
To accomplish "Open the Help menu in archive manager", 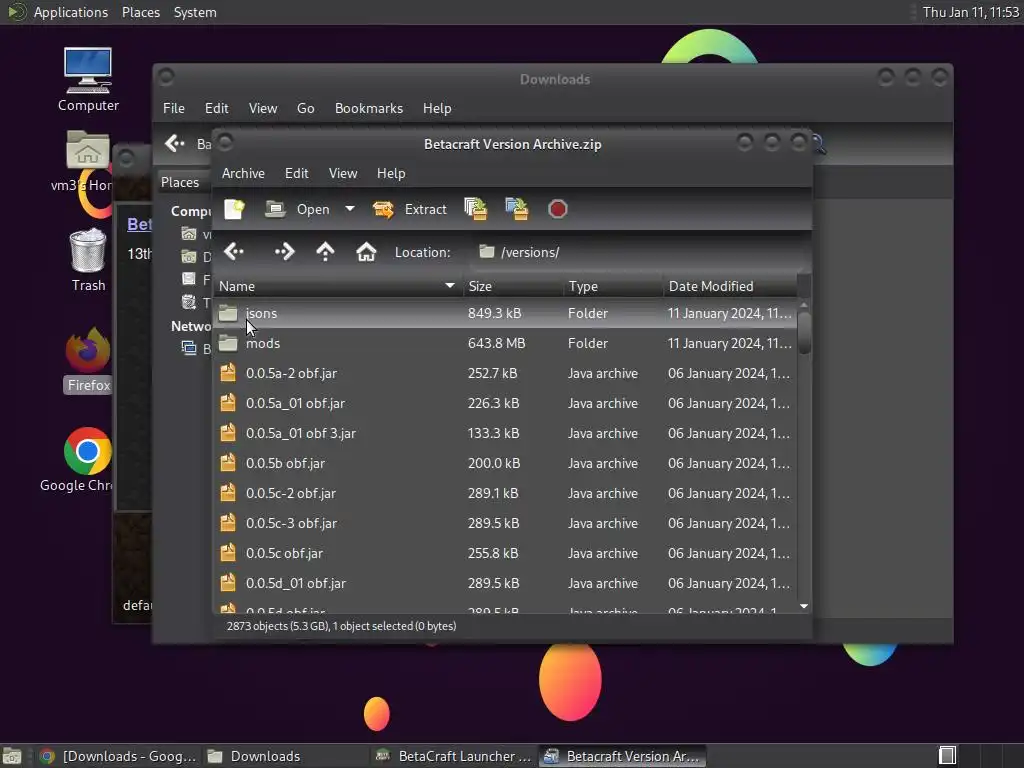I will [391, 173].
